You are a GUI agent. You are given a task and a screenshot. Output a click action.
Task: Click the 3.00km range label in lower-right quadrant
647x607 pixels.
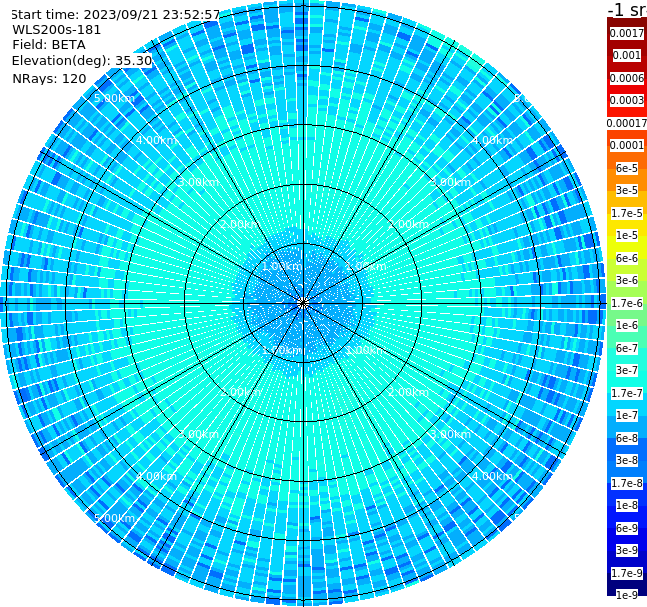(x=450, y=434)
